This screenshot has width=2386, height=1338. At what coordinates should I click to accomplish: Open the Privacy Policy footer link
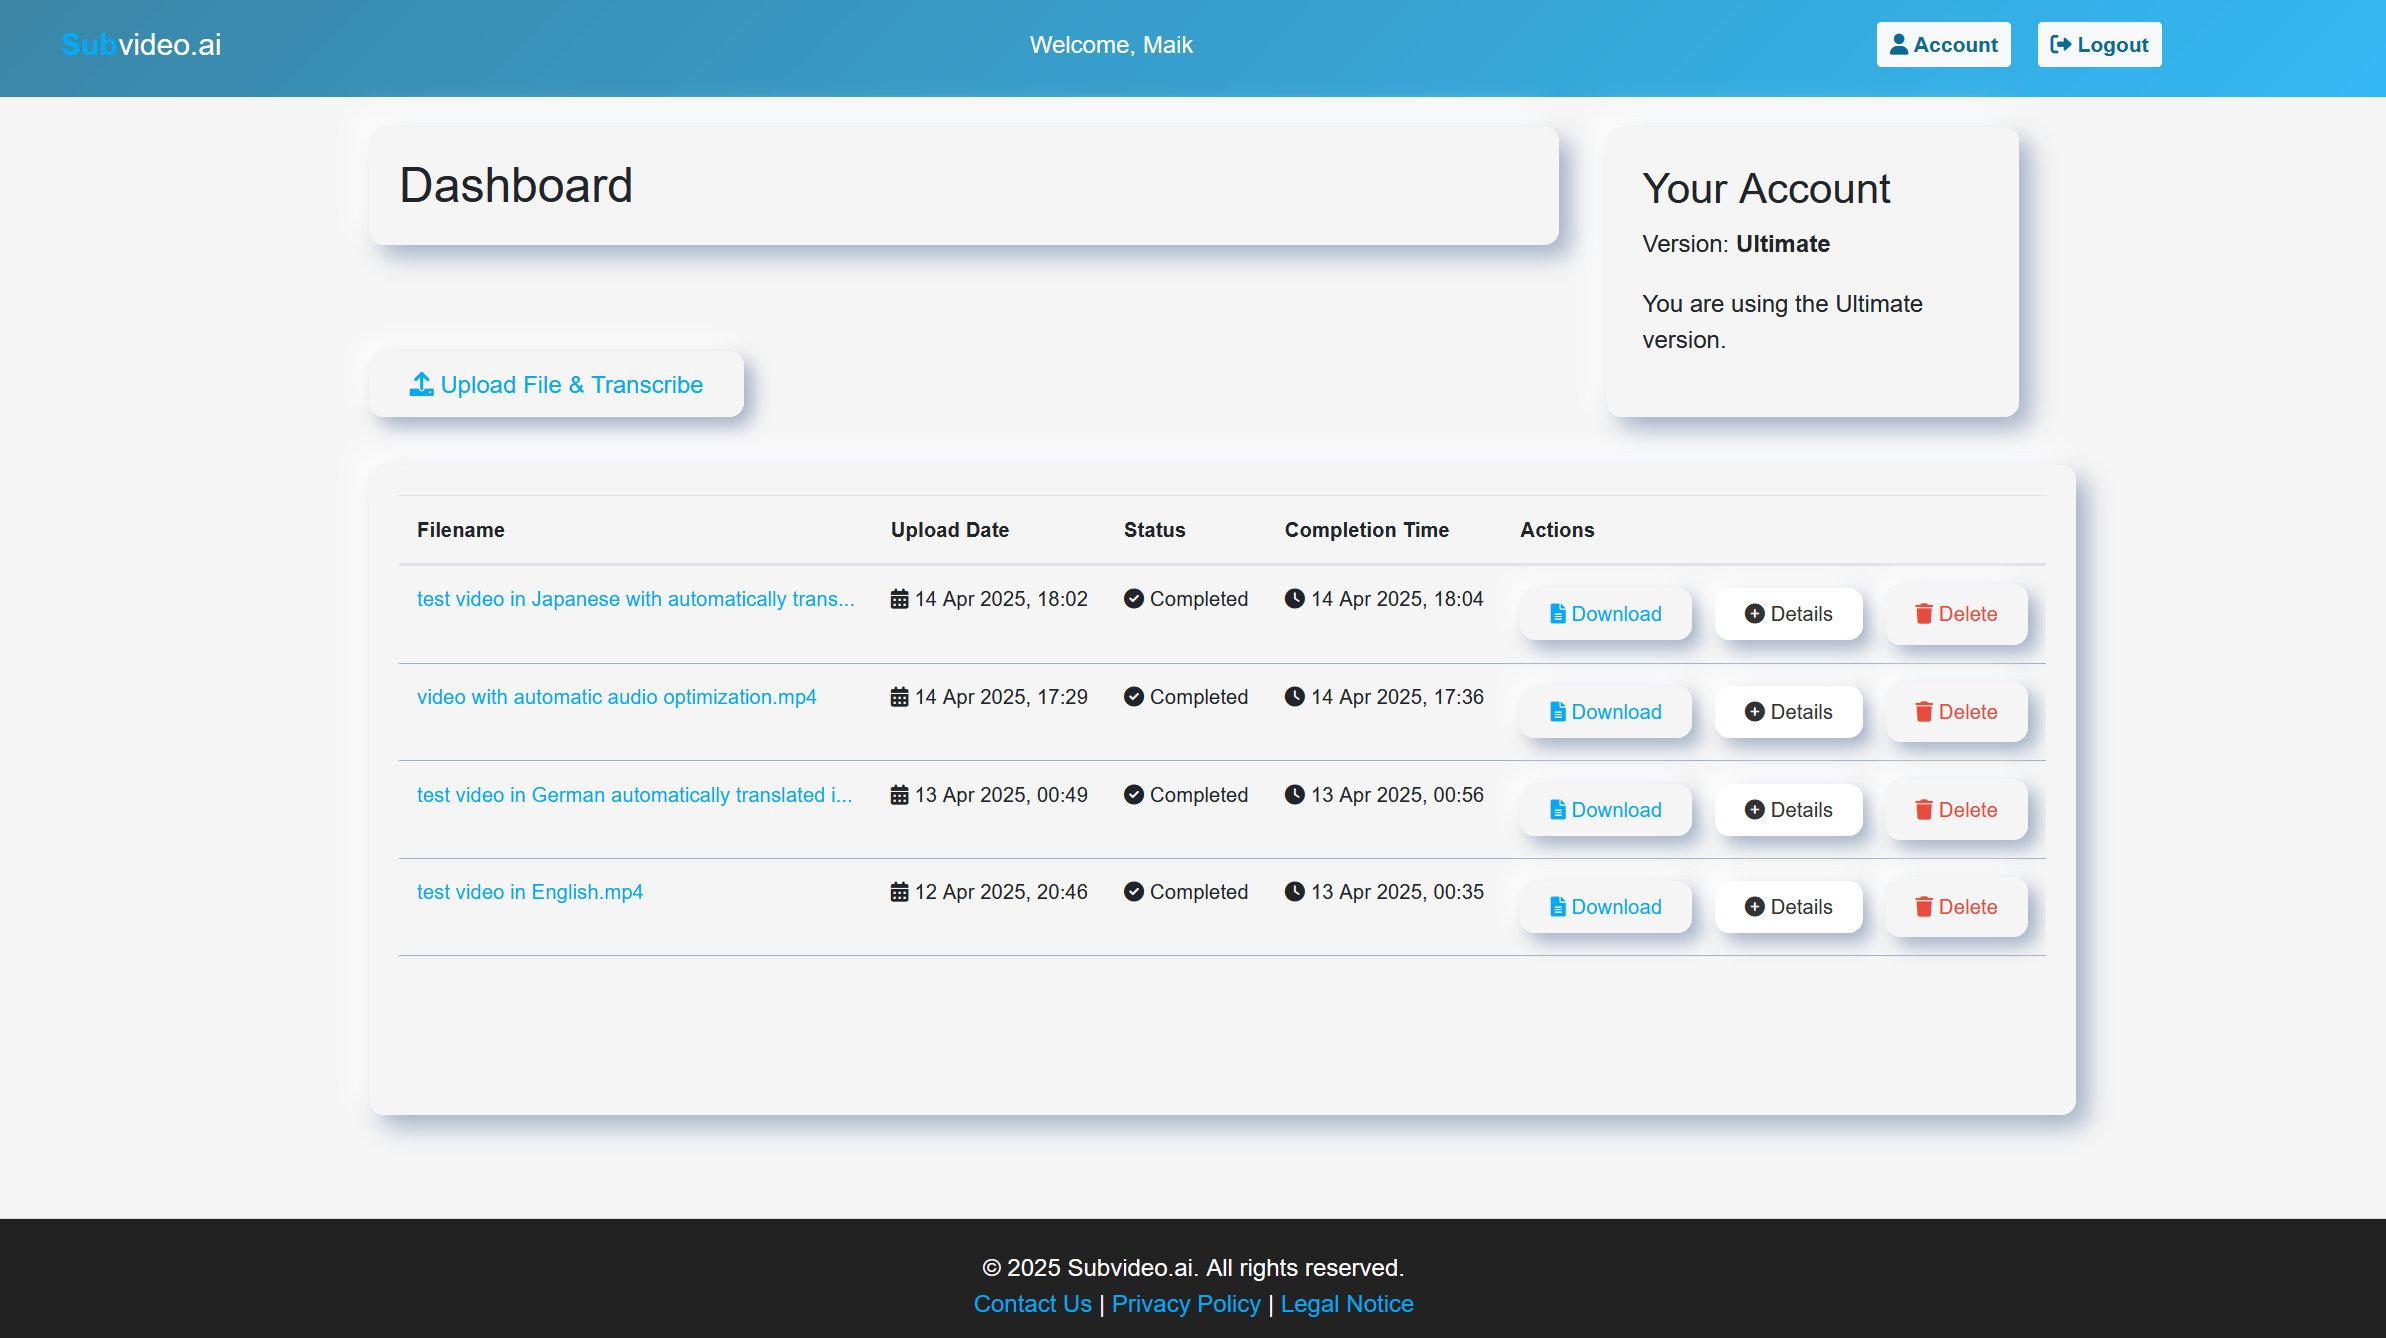point(1186,1304)
